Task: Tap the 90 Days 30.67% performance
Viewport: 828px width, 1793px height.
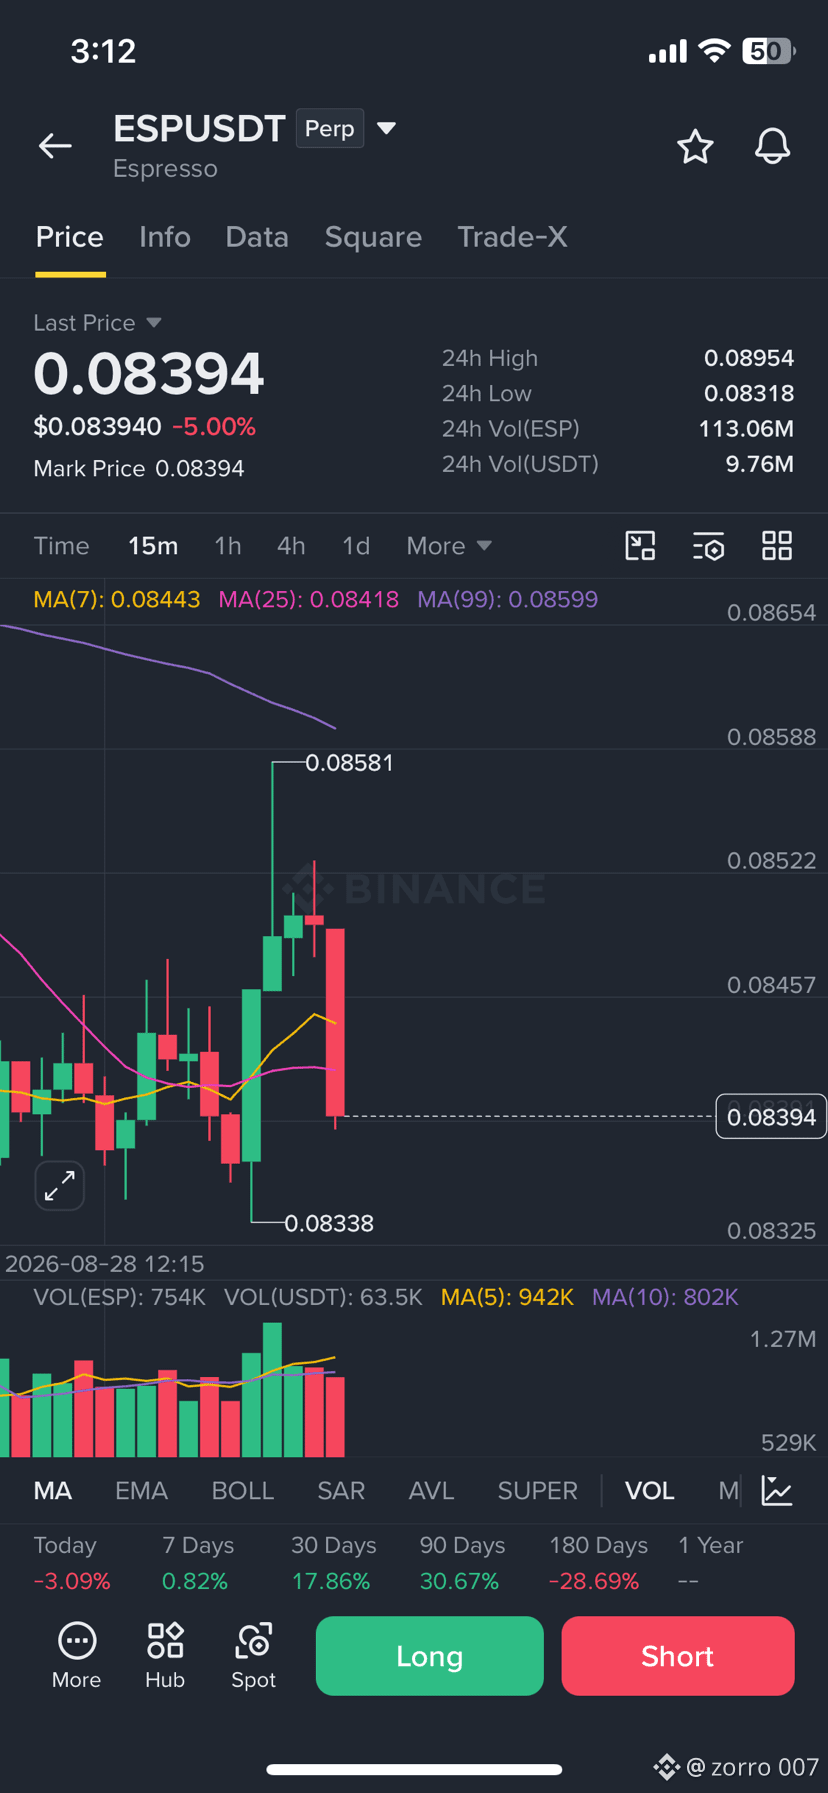Action: 462,1564
